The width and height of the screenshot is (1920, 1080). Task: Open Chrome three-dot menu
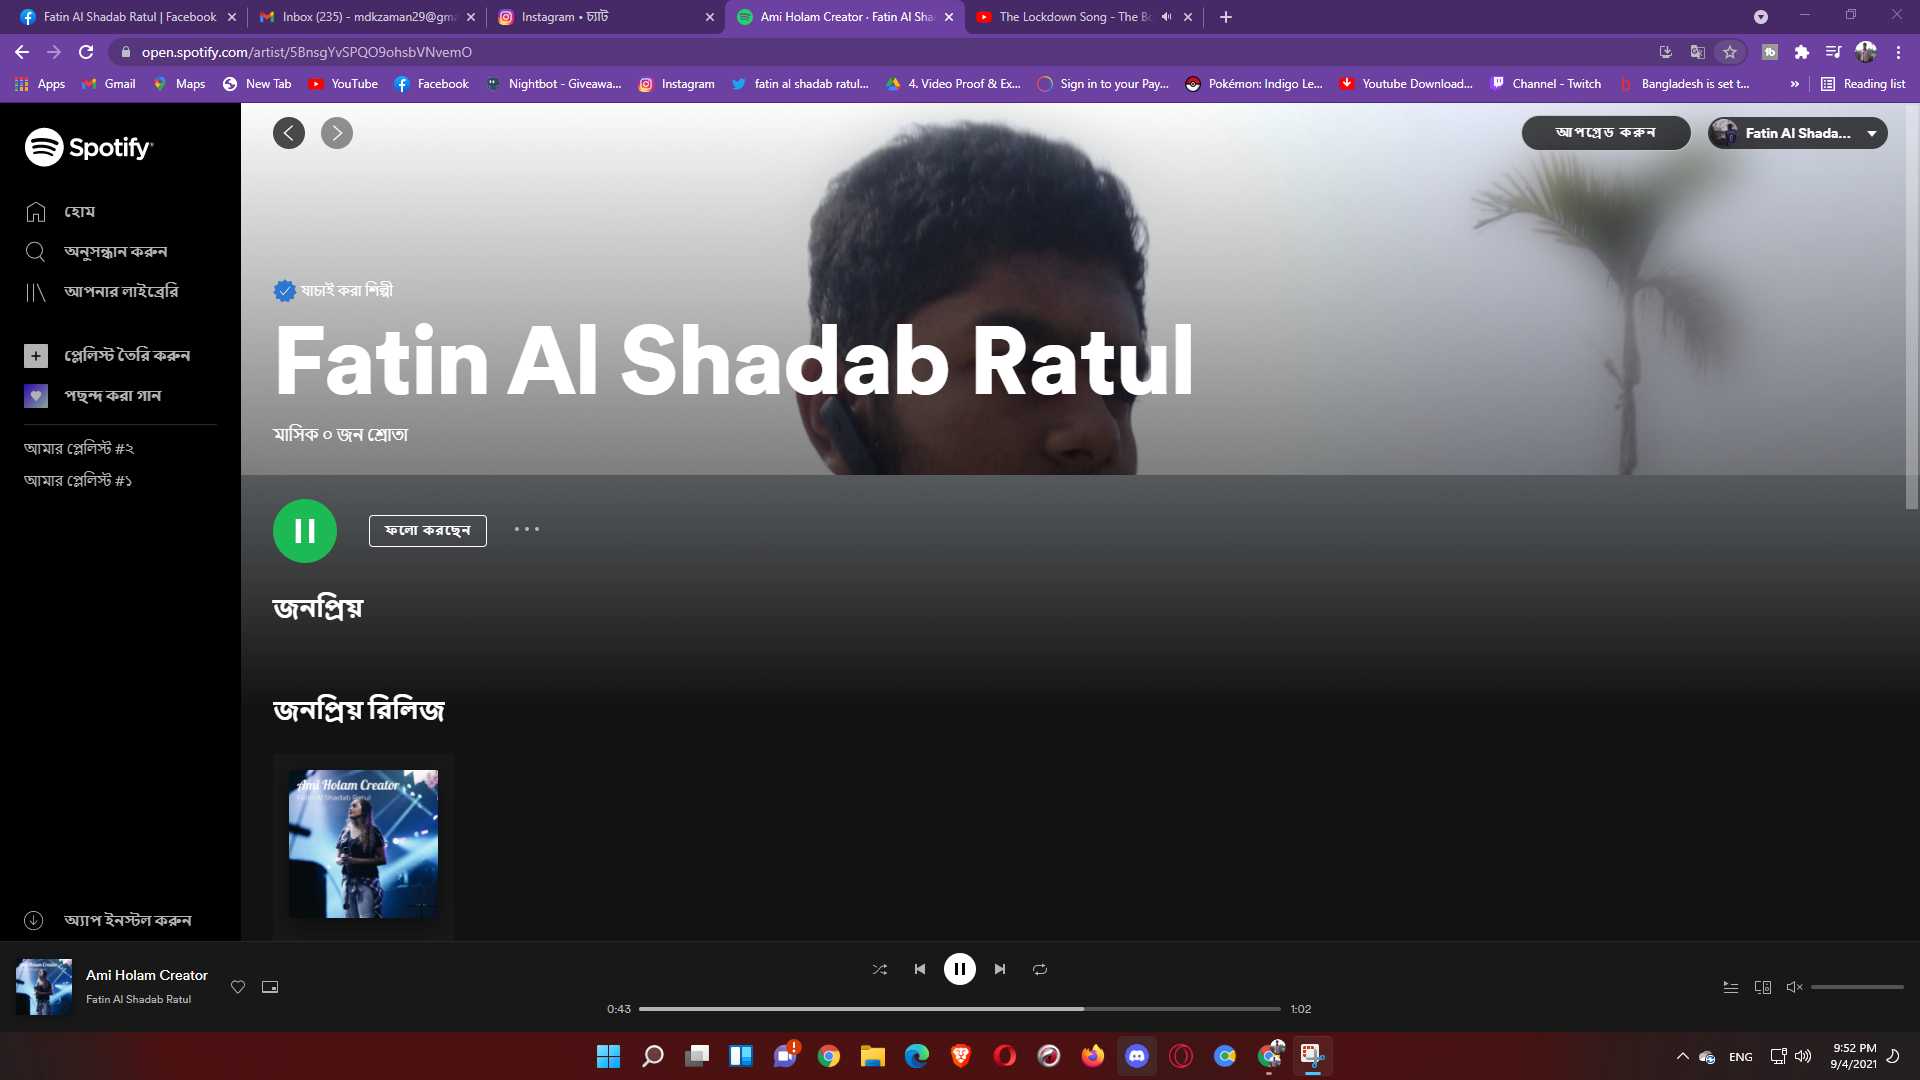click(x=1898, y=52)
